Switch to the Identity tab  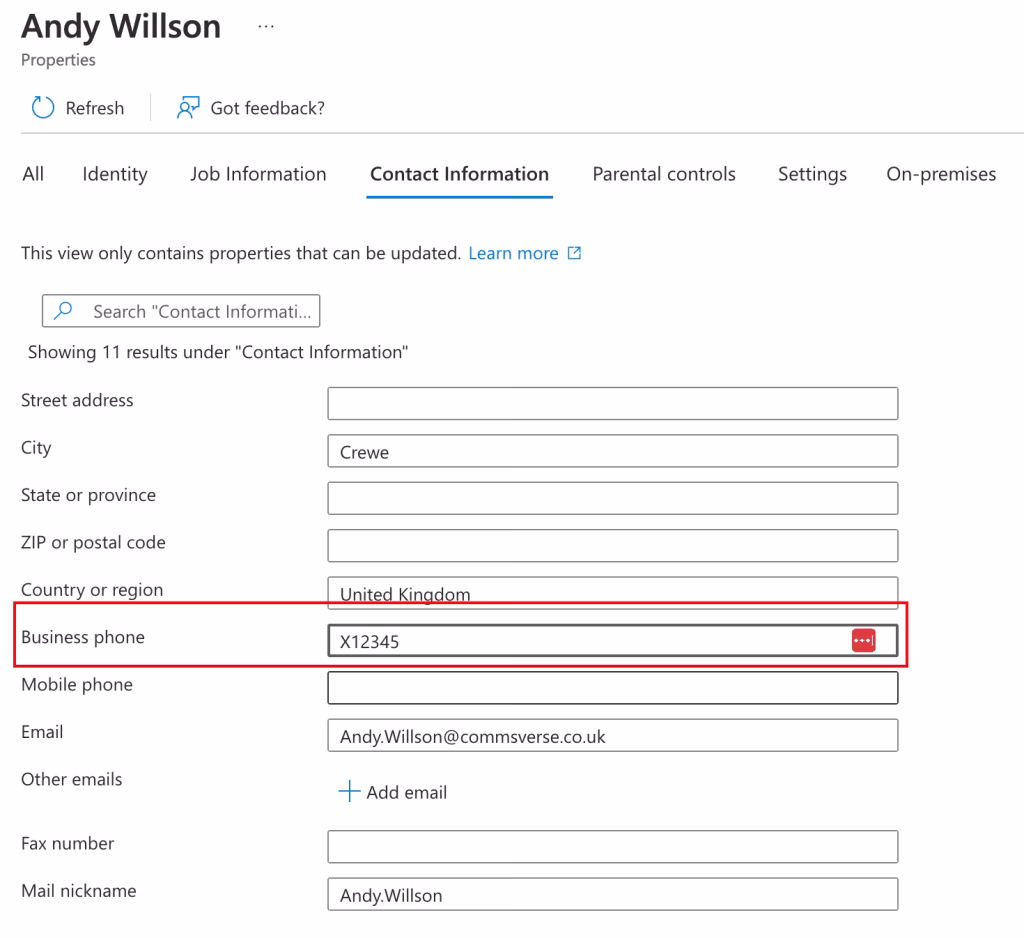pos(114,174)
